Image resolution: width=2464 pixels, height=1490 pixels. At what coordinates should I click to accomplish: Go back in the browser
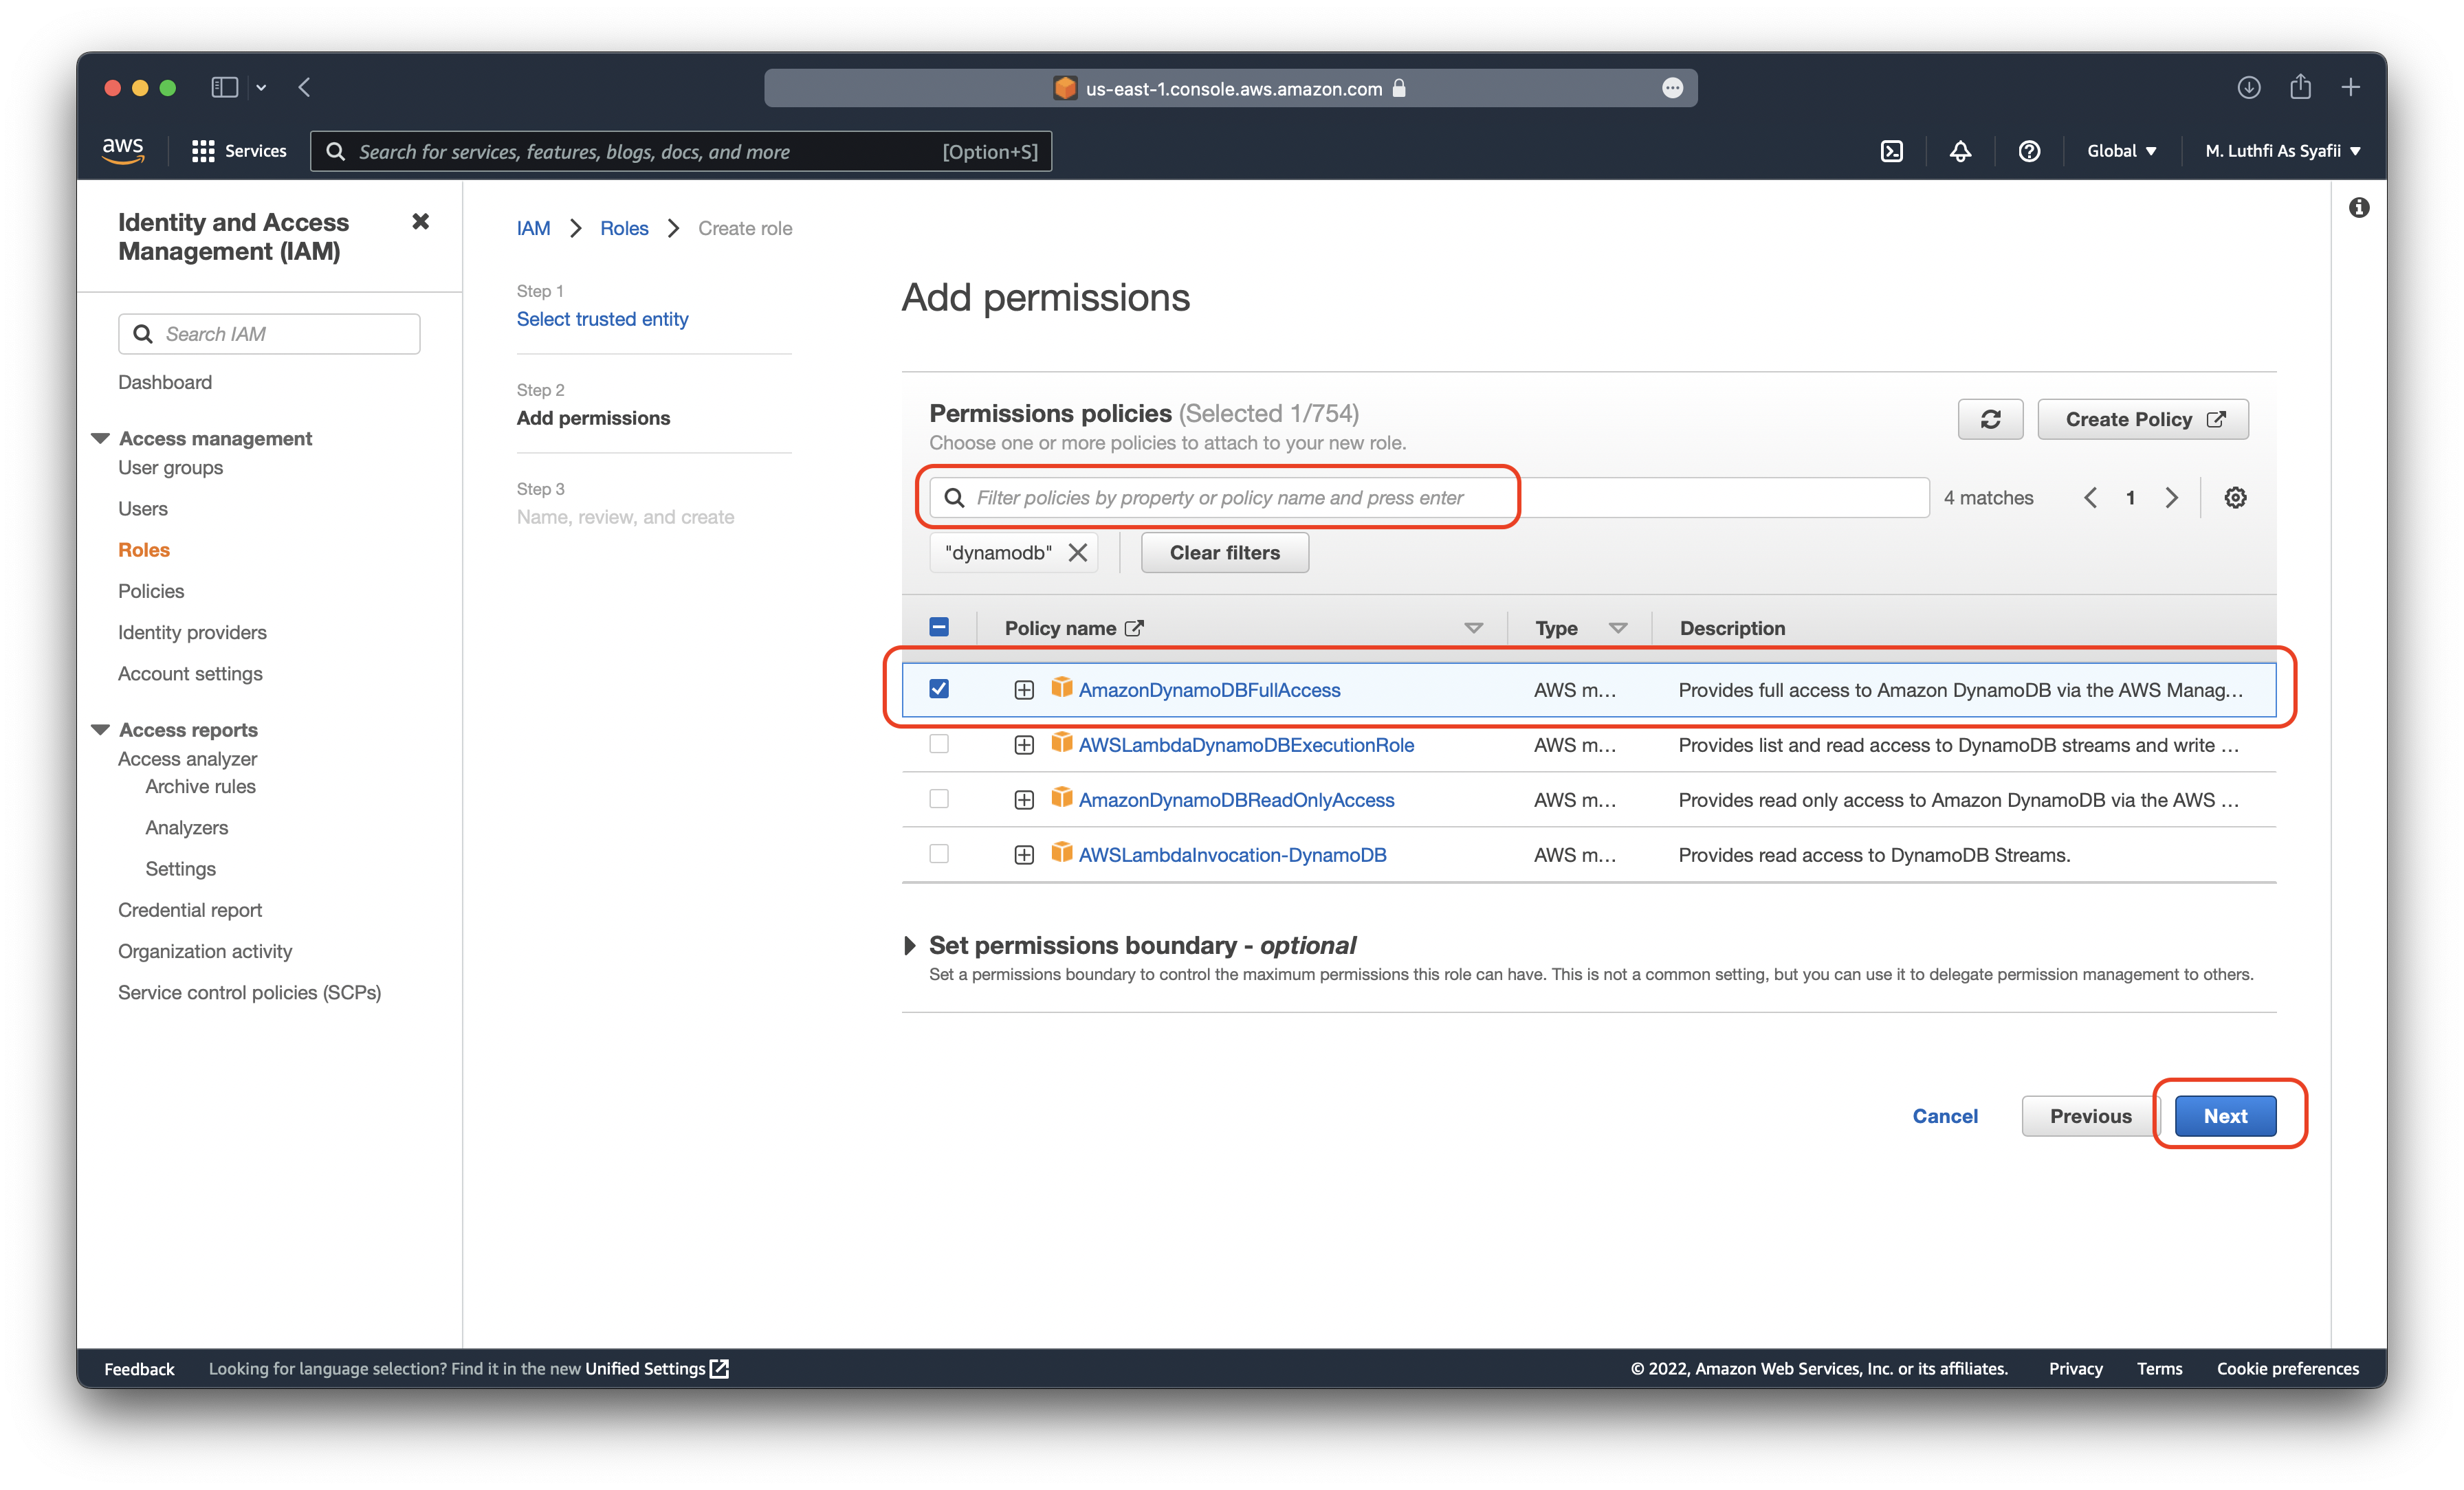click(x=304, y=88)
